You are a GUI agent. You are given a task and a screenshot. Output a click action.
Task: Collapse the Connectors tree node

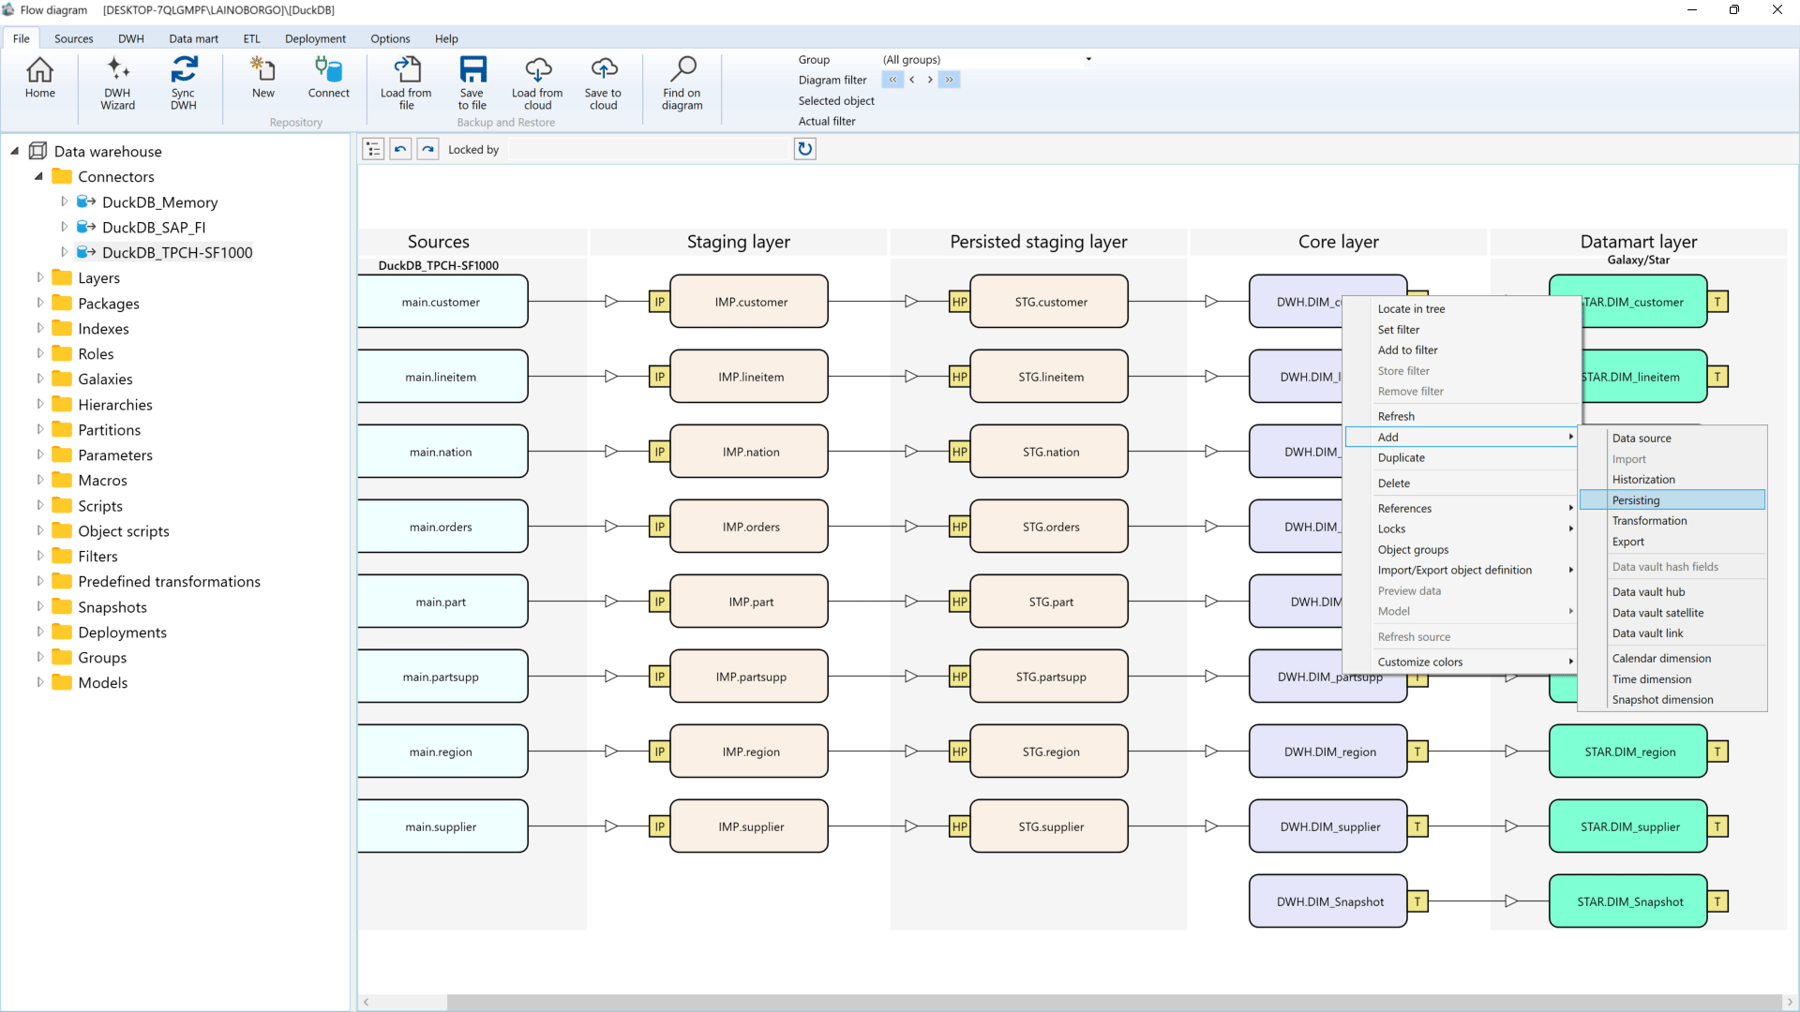(39, 176)
